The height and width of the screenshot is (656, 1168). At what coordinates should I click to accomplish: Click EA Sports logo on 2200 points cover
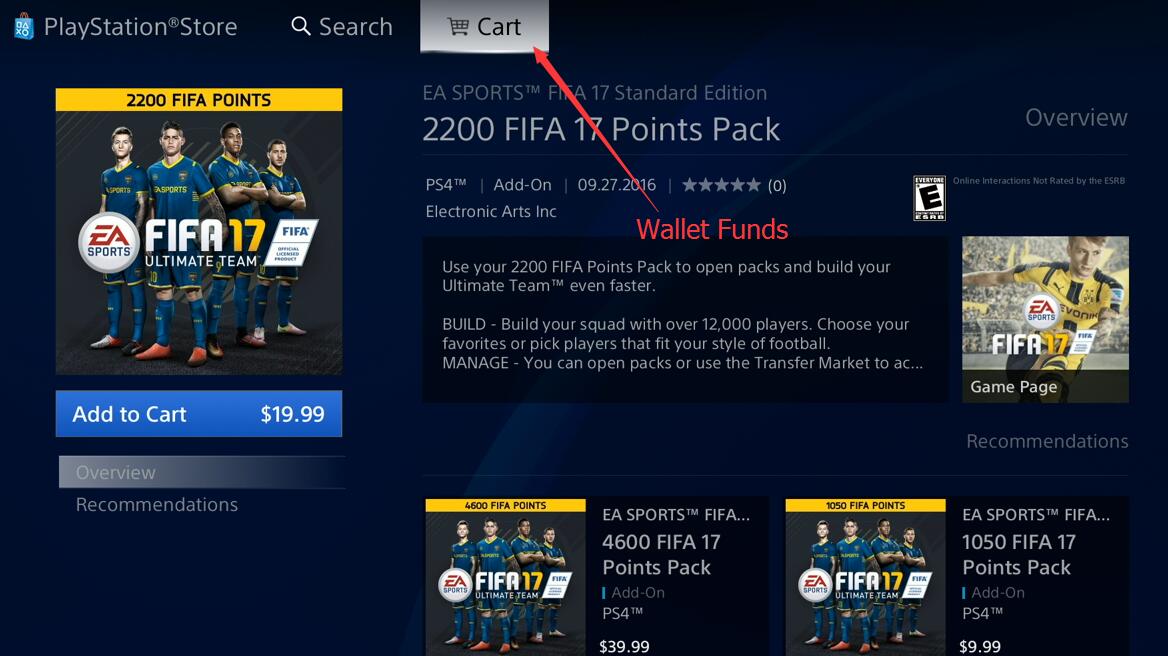tap(110, 243)
